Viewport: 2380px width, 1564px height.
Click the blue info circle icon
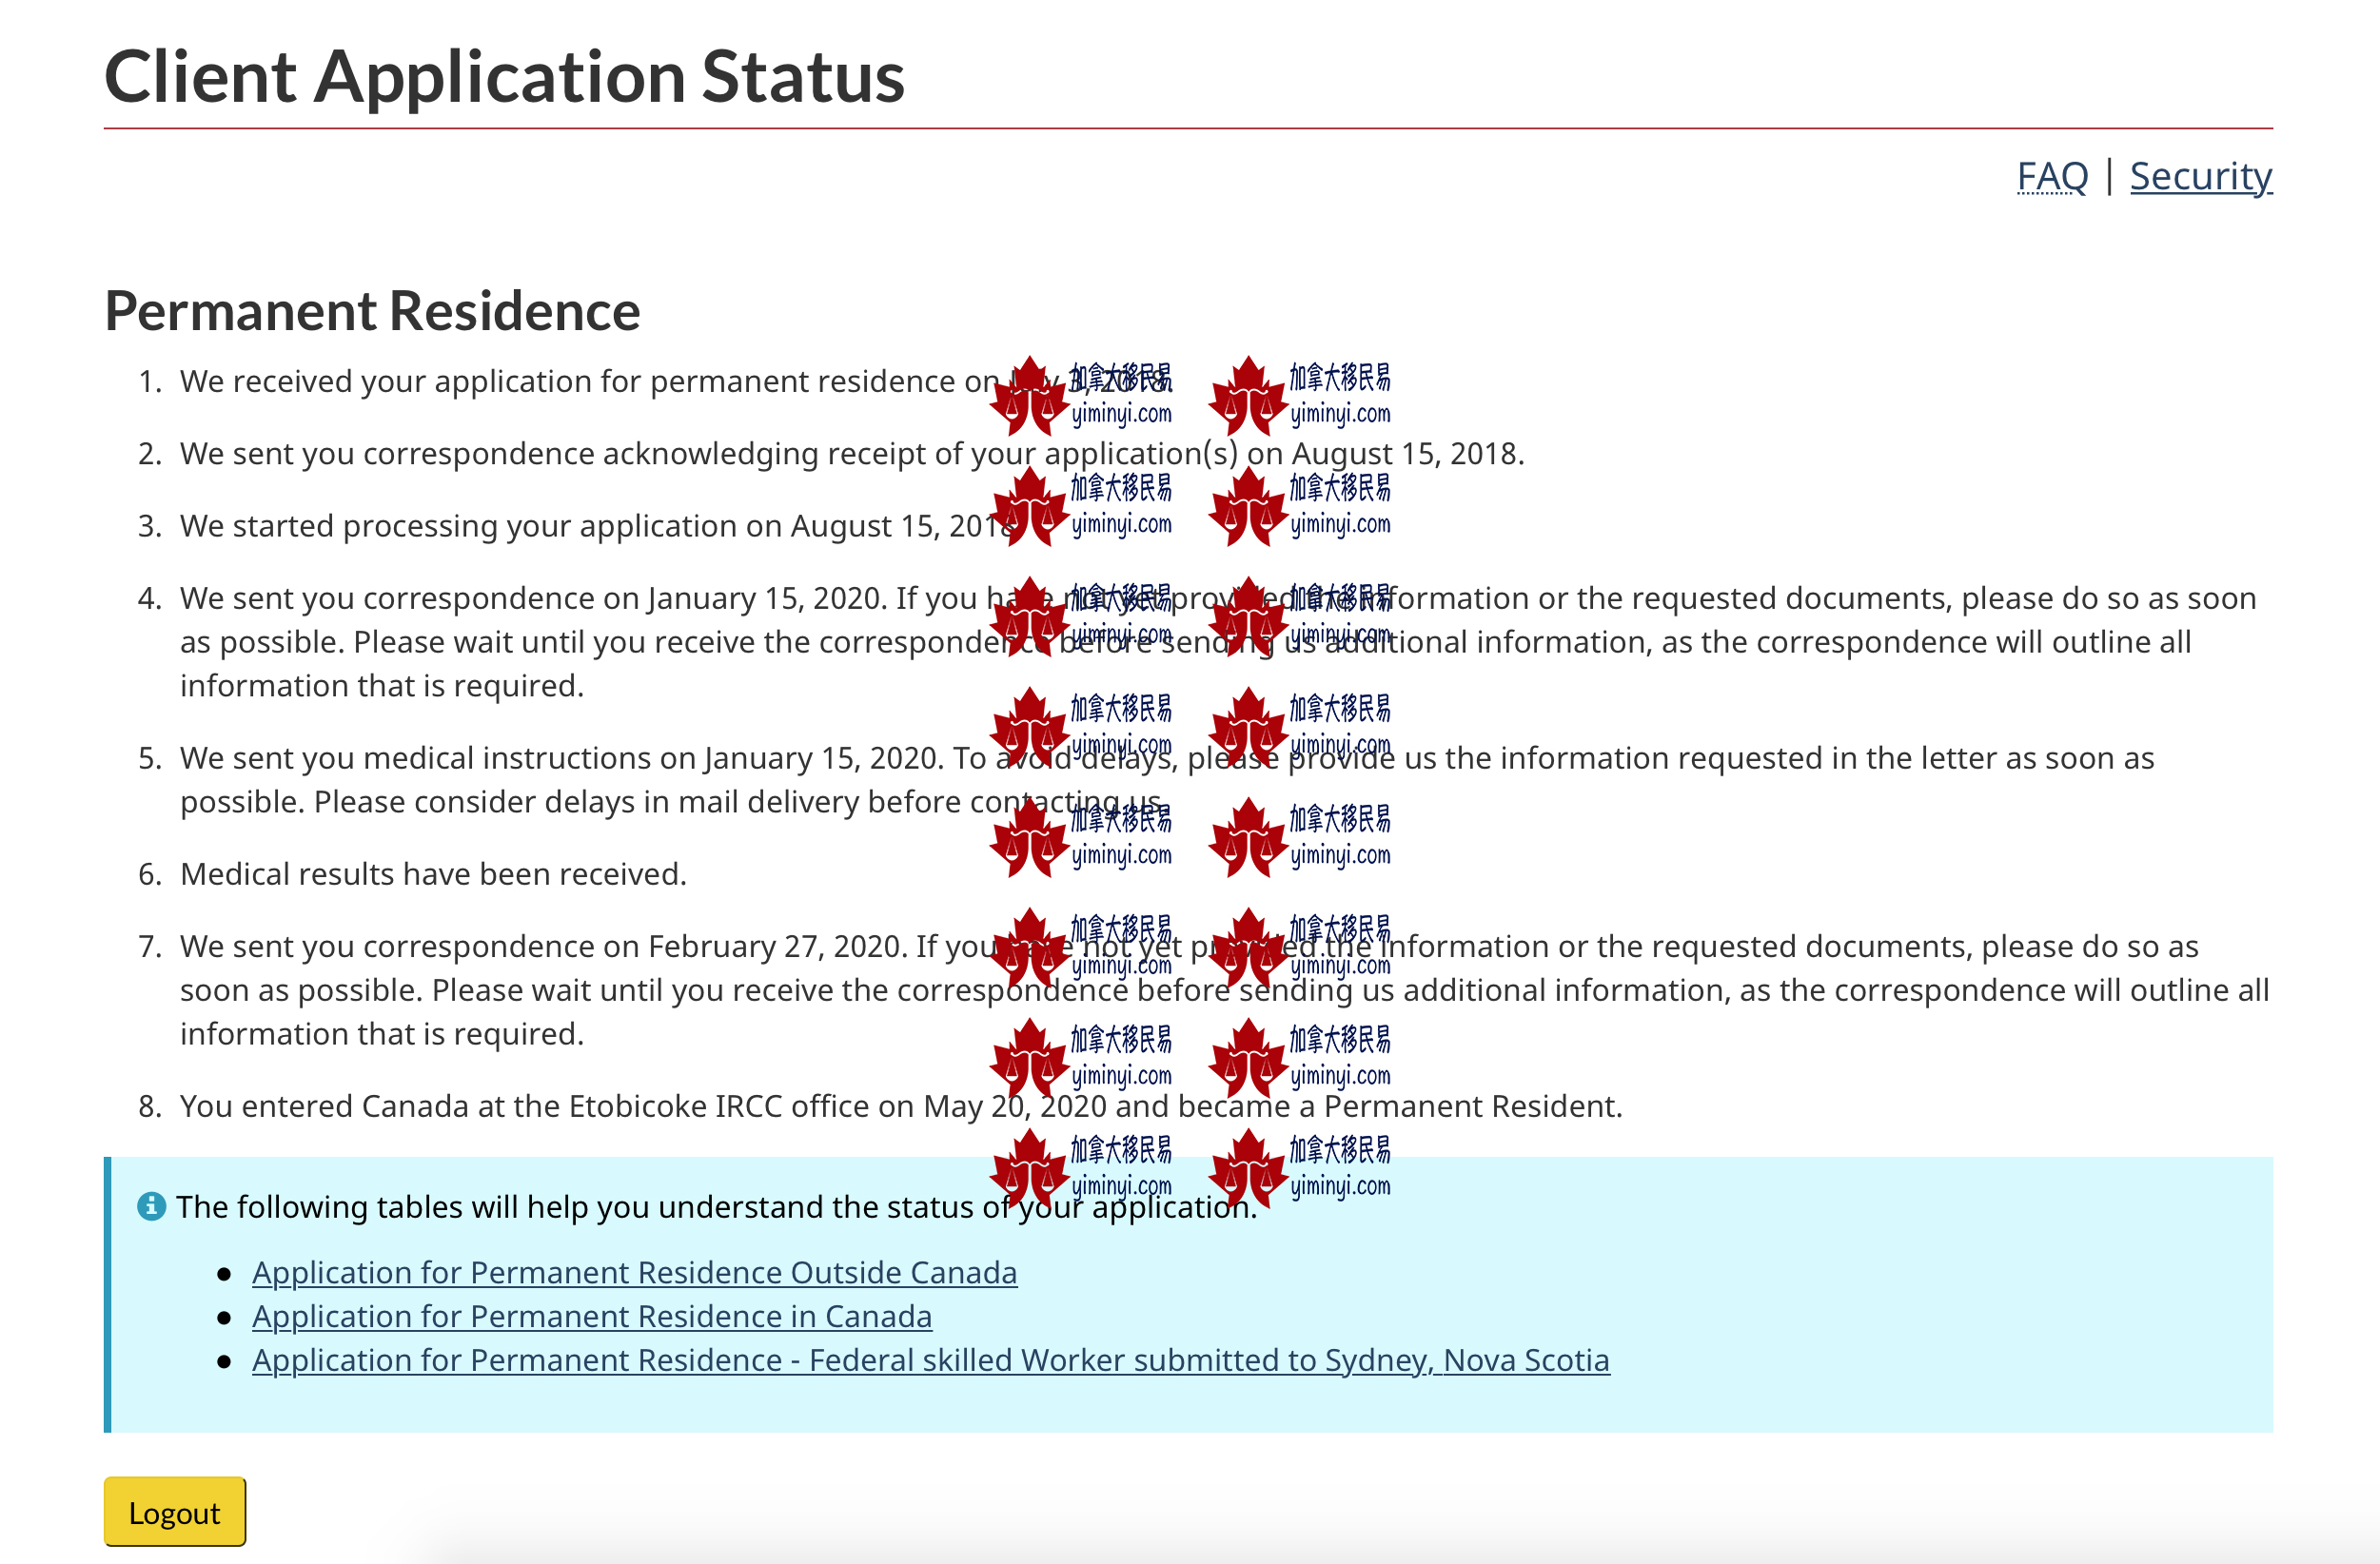tap(151, 1206)
